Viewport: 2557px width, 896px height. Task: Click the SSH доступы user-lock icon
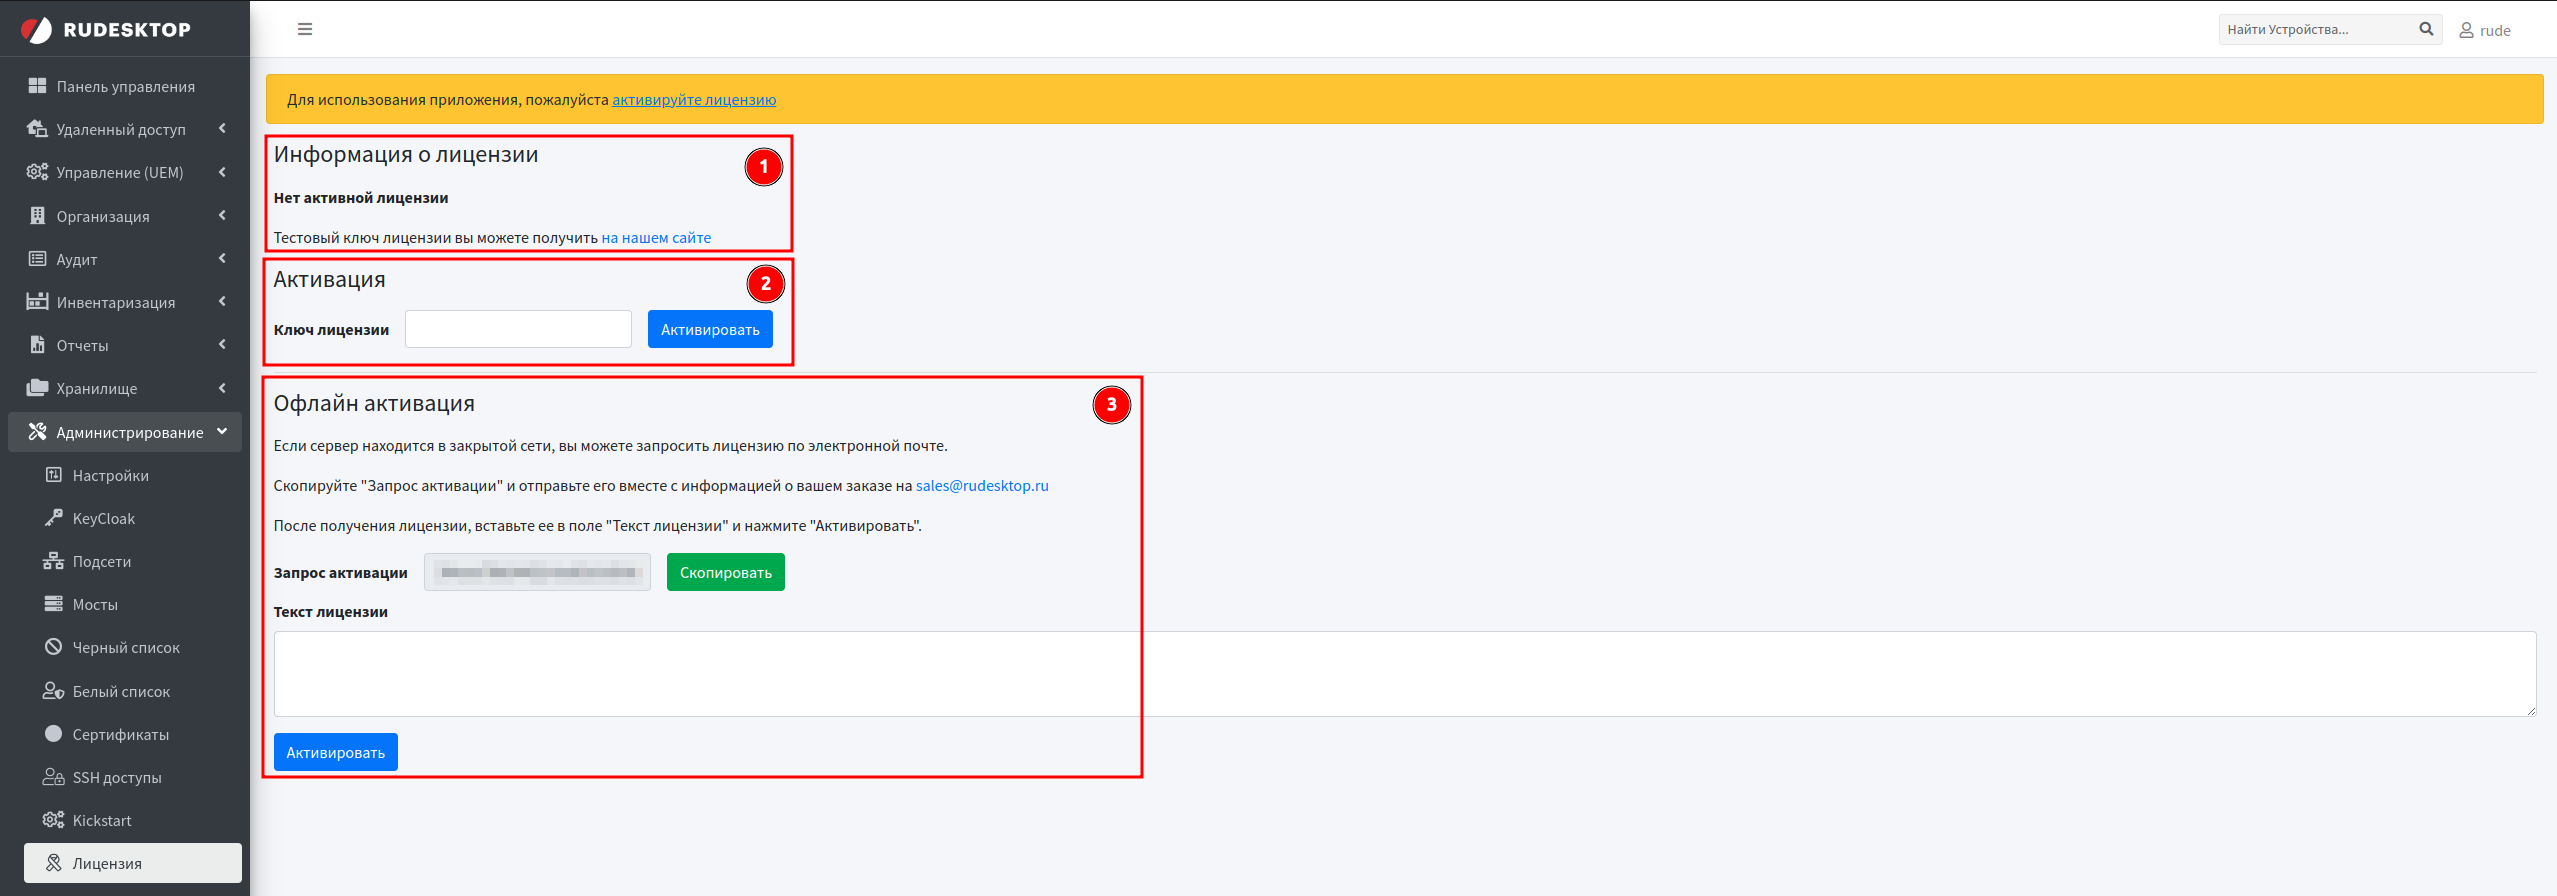(x=53, y=777)
